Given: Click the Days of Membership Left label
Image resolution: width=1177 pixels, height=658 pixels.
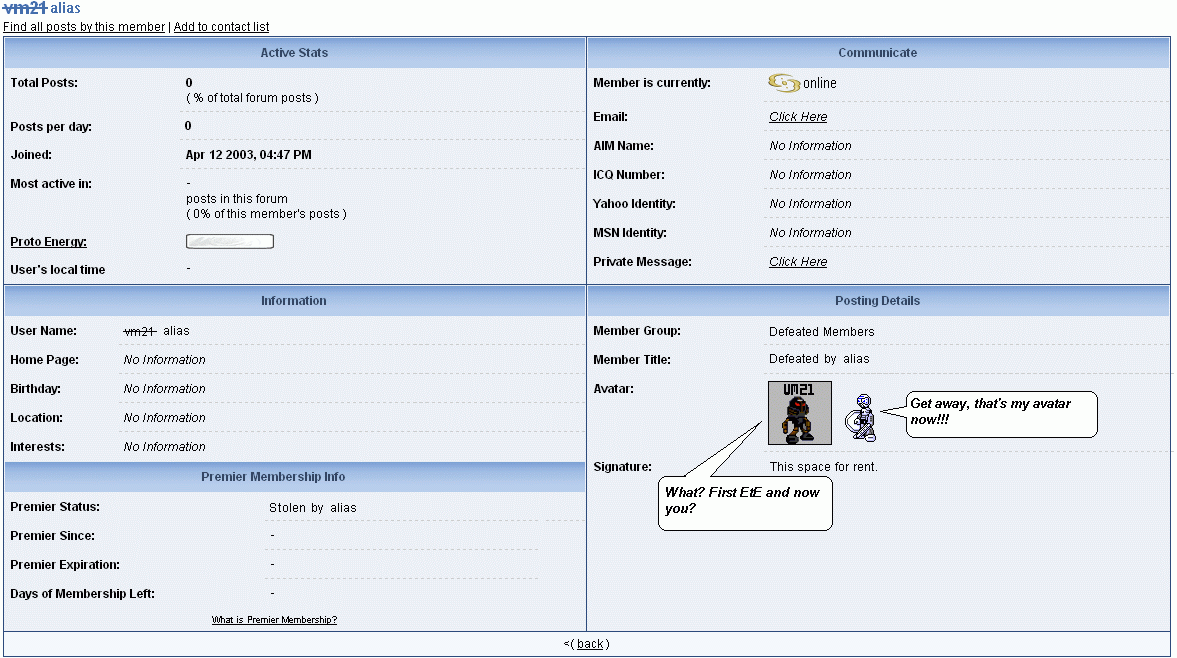Looking at the screenshot, I should click(83, 594).
